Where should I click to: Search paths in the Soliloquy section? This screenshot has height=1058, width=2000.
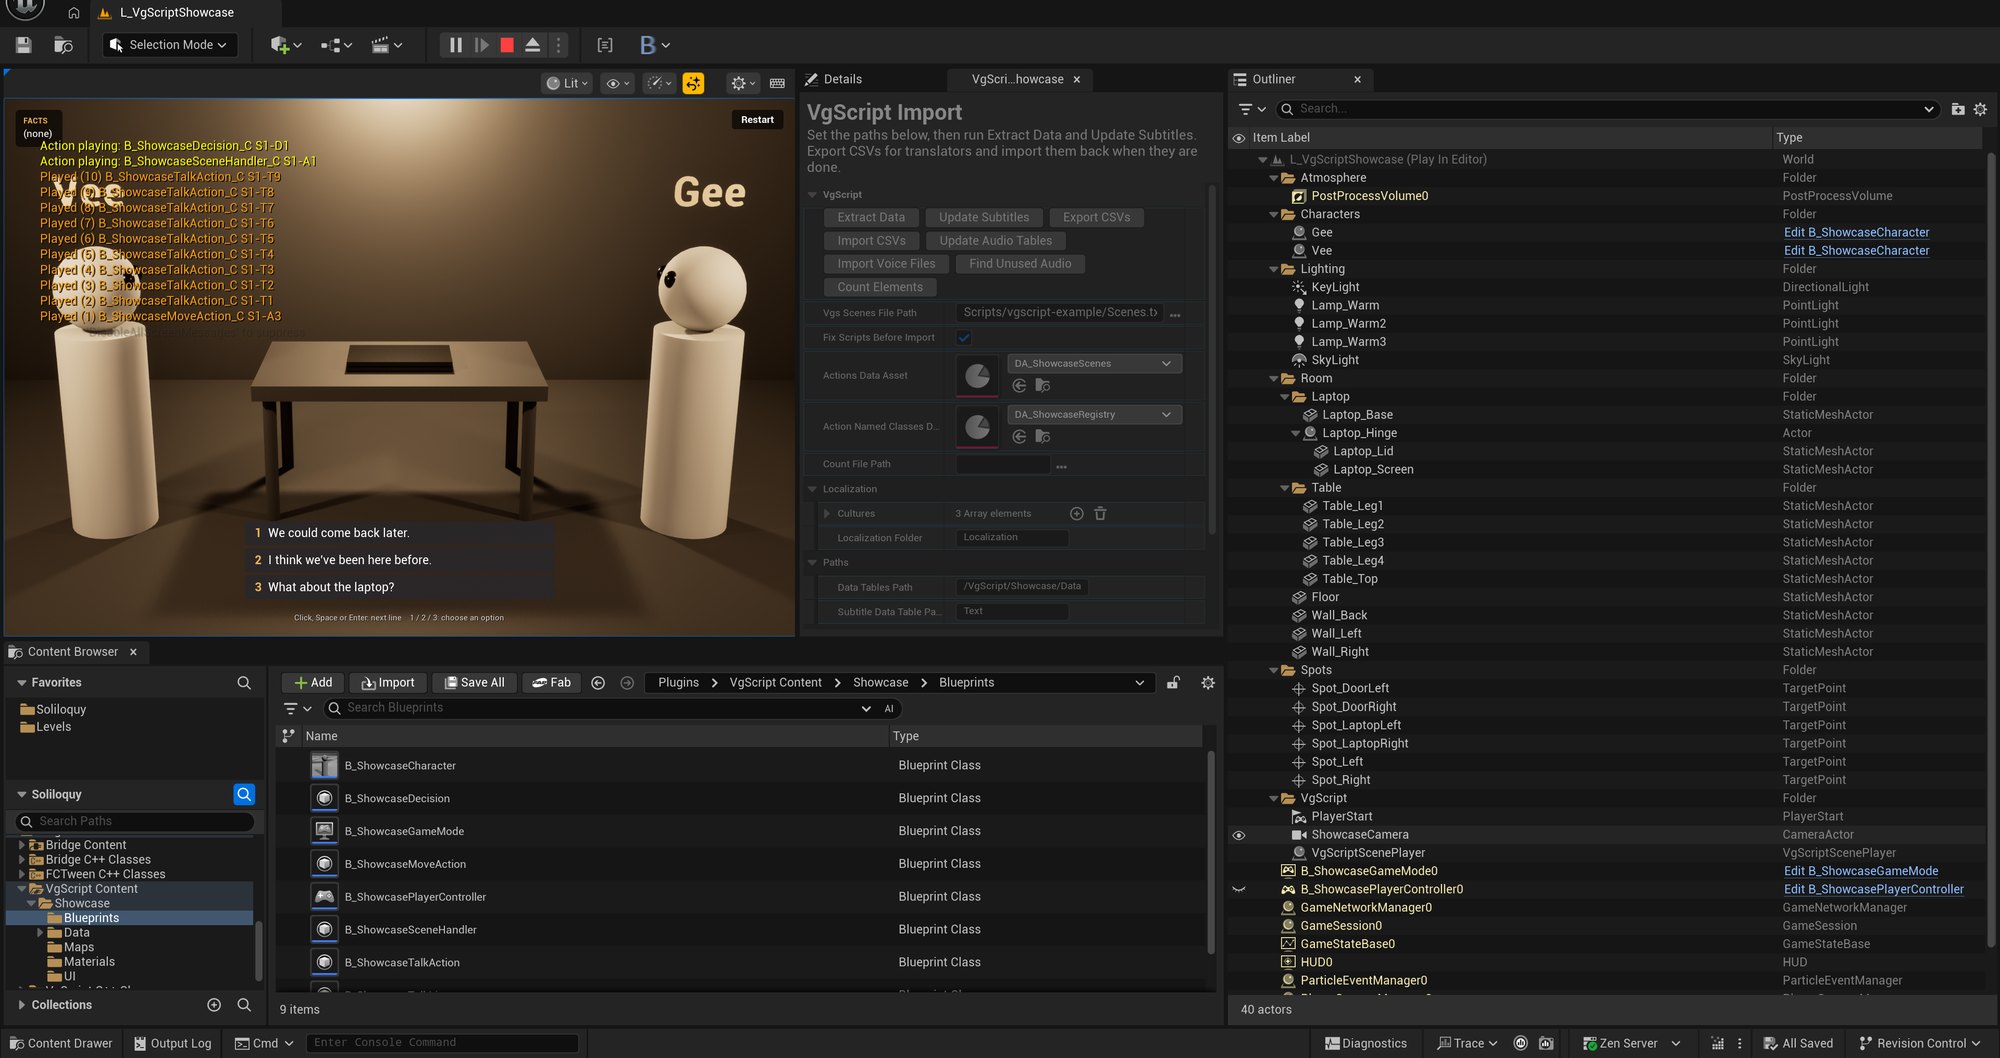point(135,821)
